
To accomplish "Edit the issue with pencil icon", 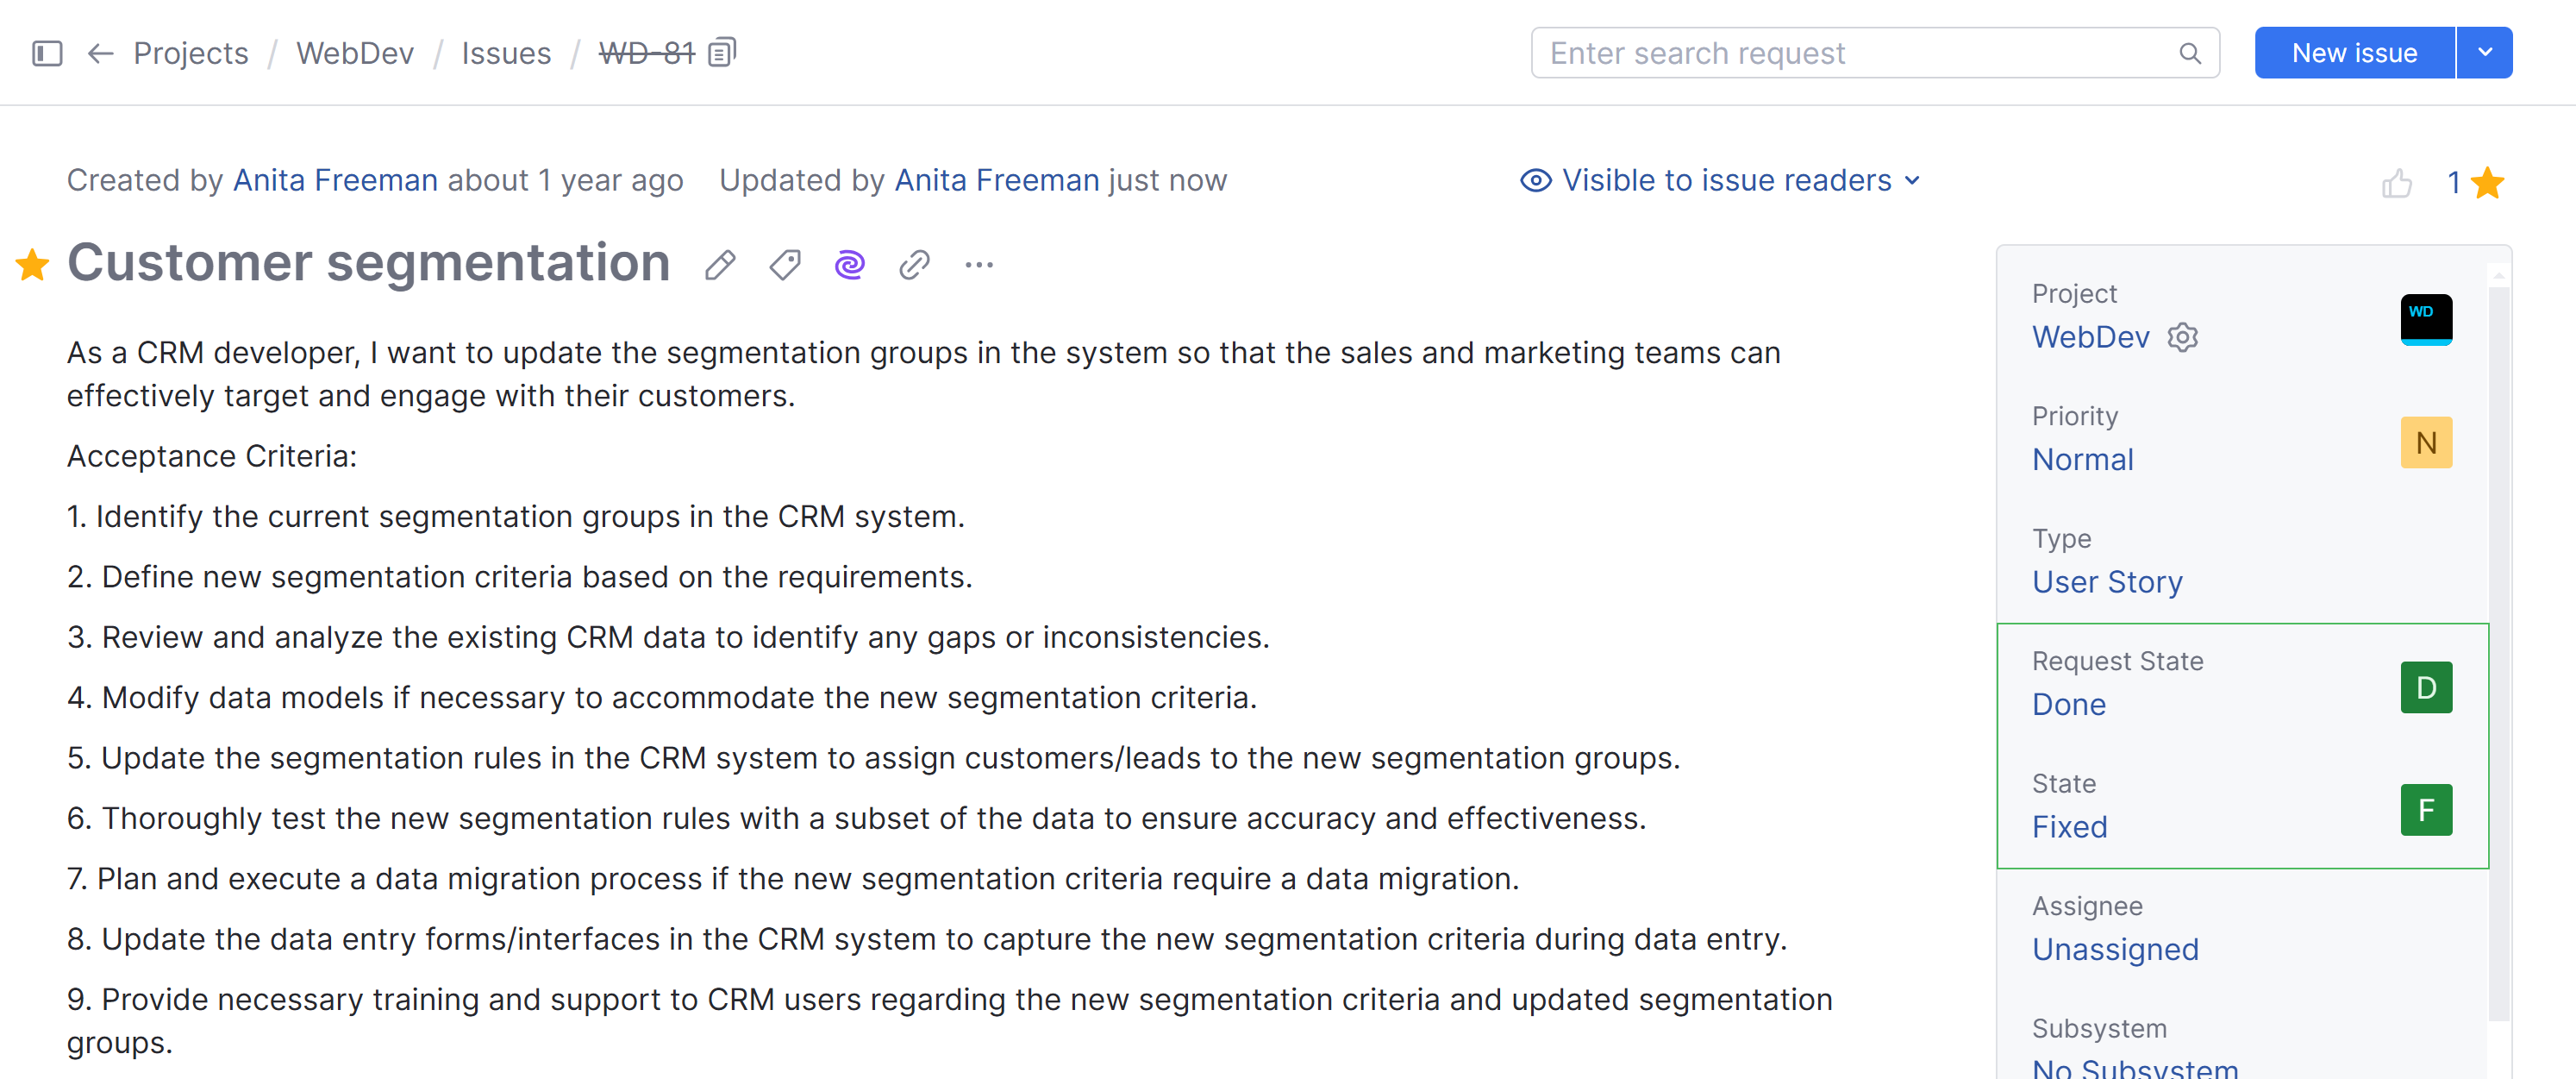I will 720,265.
